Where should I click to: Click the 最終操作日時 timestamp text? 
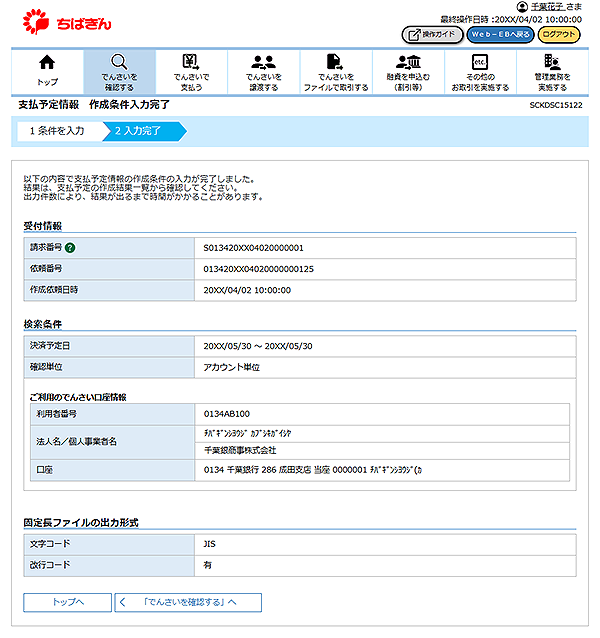coord(511,20)
